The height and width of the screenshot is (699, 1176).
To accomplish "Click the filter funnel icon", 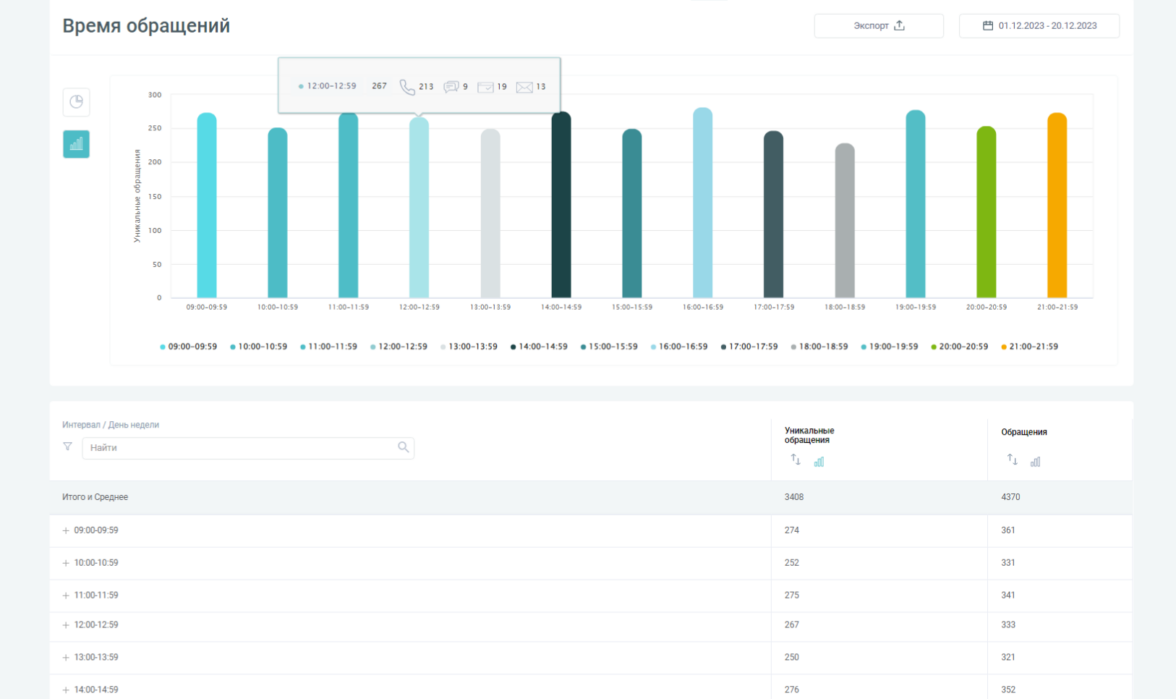I will (x=68, y=447).
